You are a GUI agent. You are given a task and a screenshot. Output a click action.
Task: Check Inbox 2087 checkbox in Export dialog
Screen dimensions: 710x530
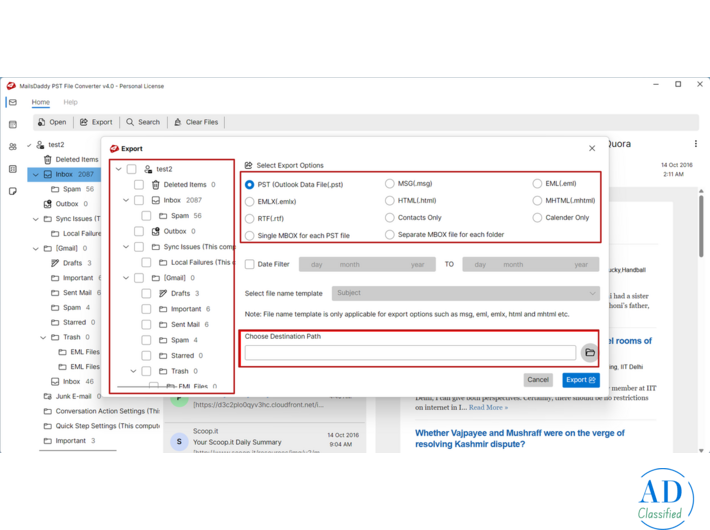point(139,200)
